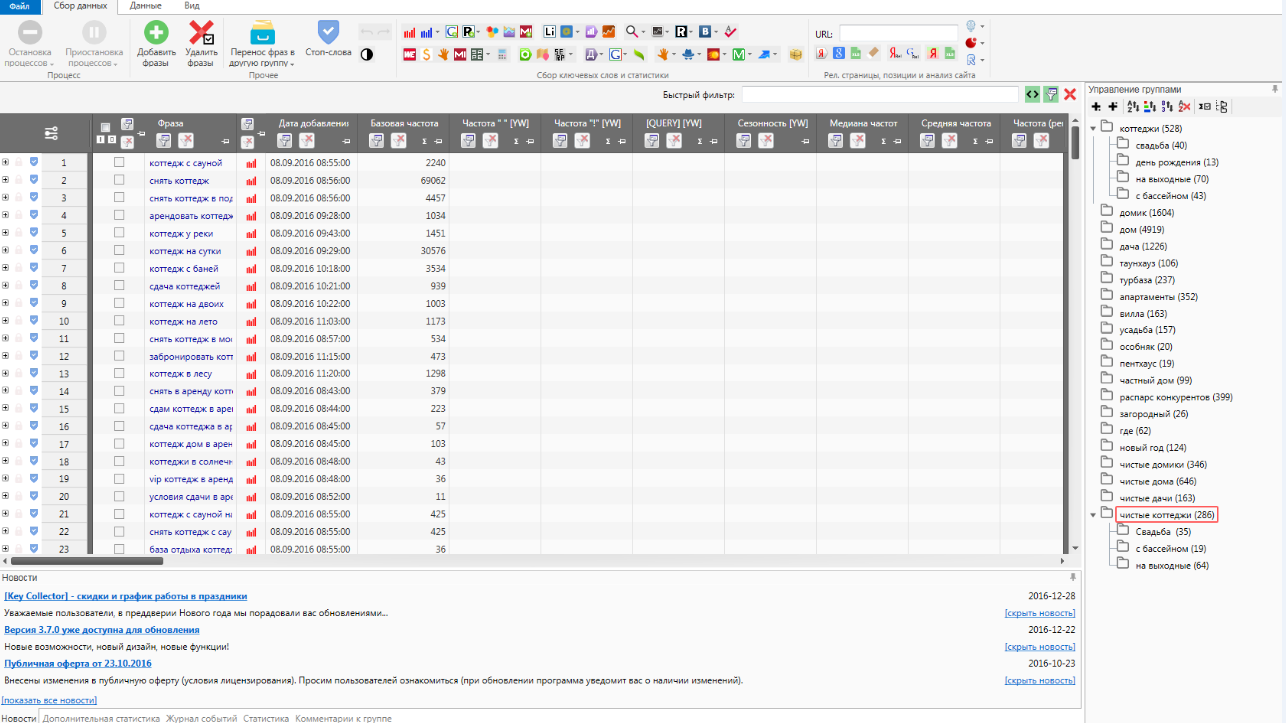
Task: Open the Файл menu
Action: pyautogui.click(x=20, y=6)
